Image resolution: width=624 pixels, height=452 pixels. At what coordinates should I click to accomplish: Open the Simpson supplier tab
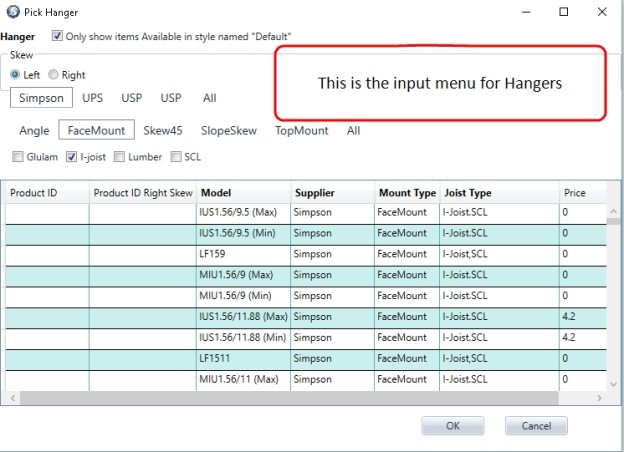[x=43, y=98]
